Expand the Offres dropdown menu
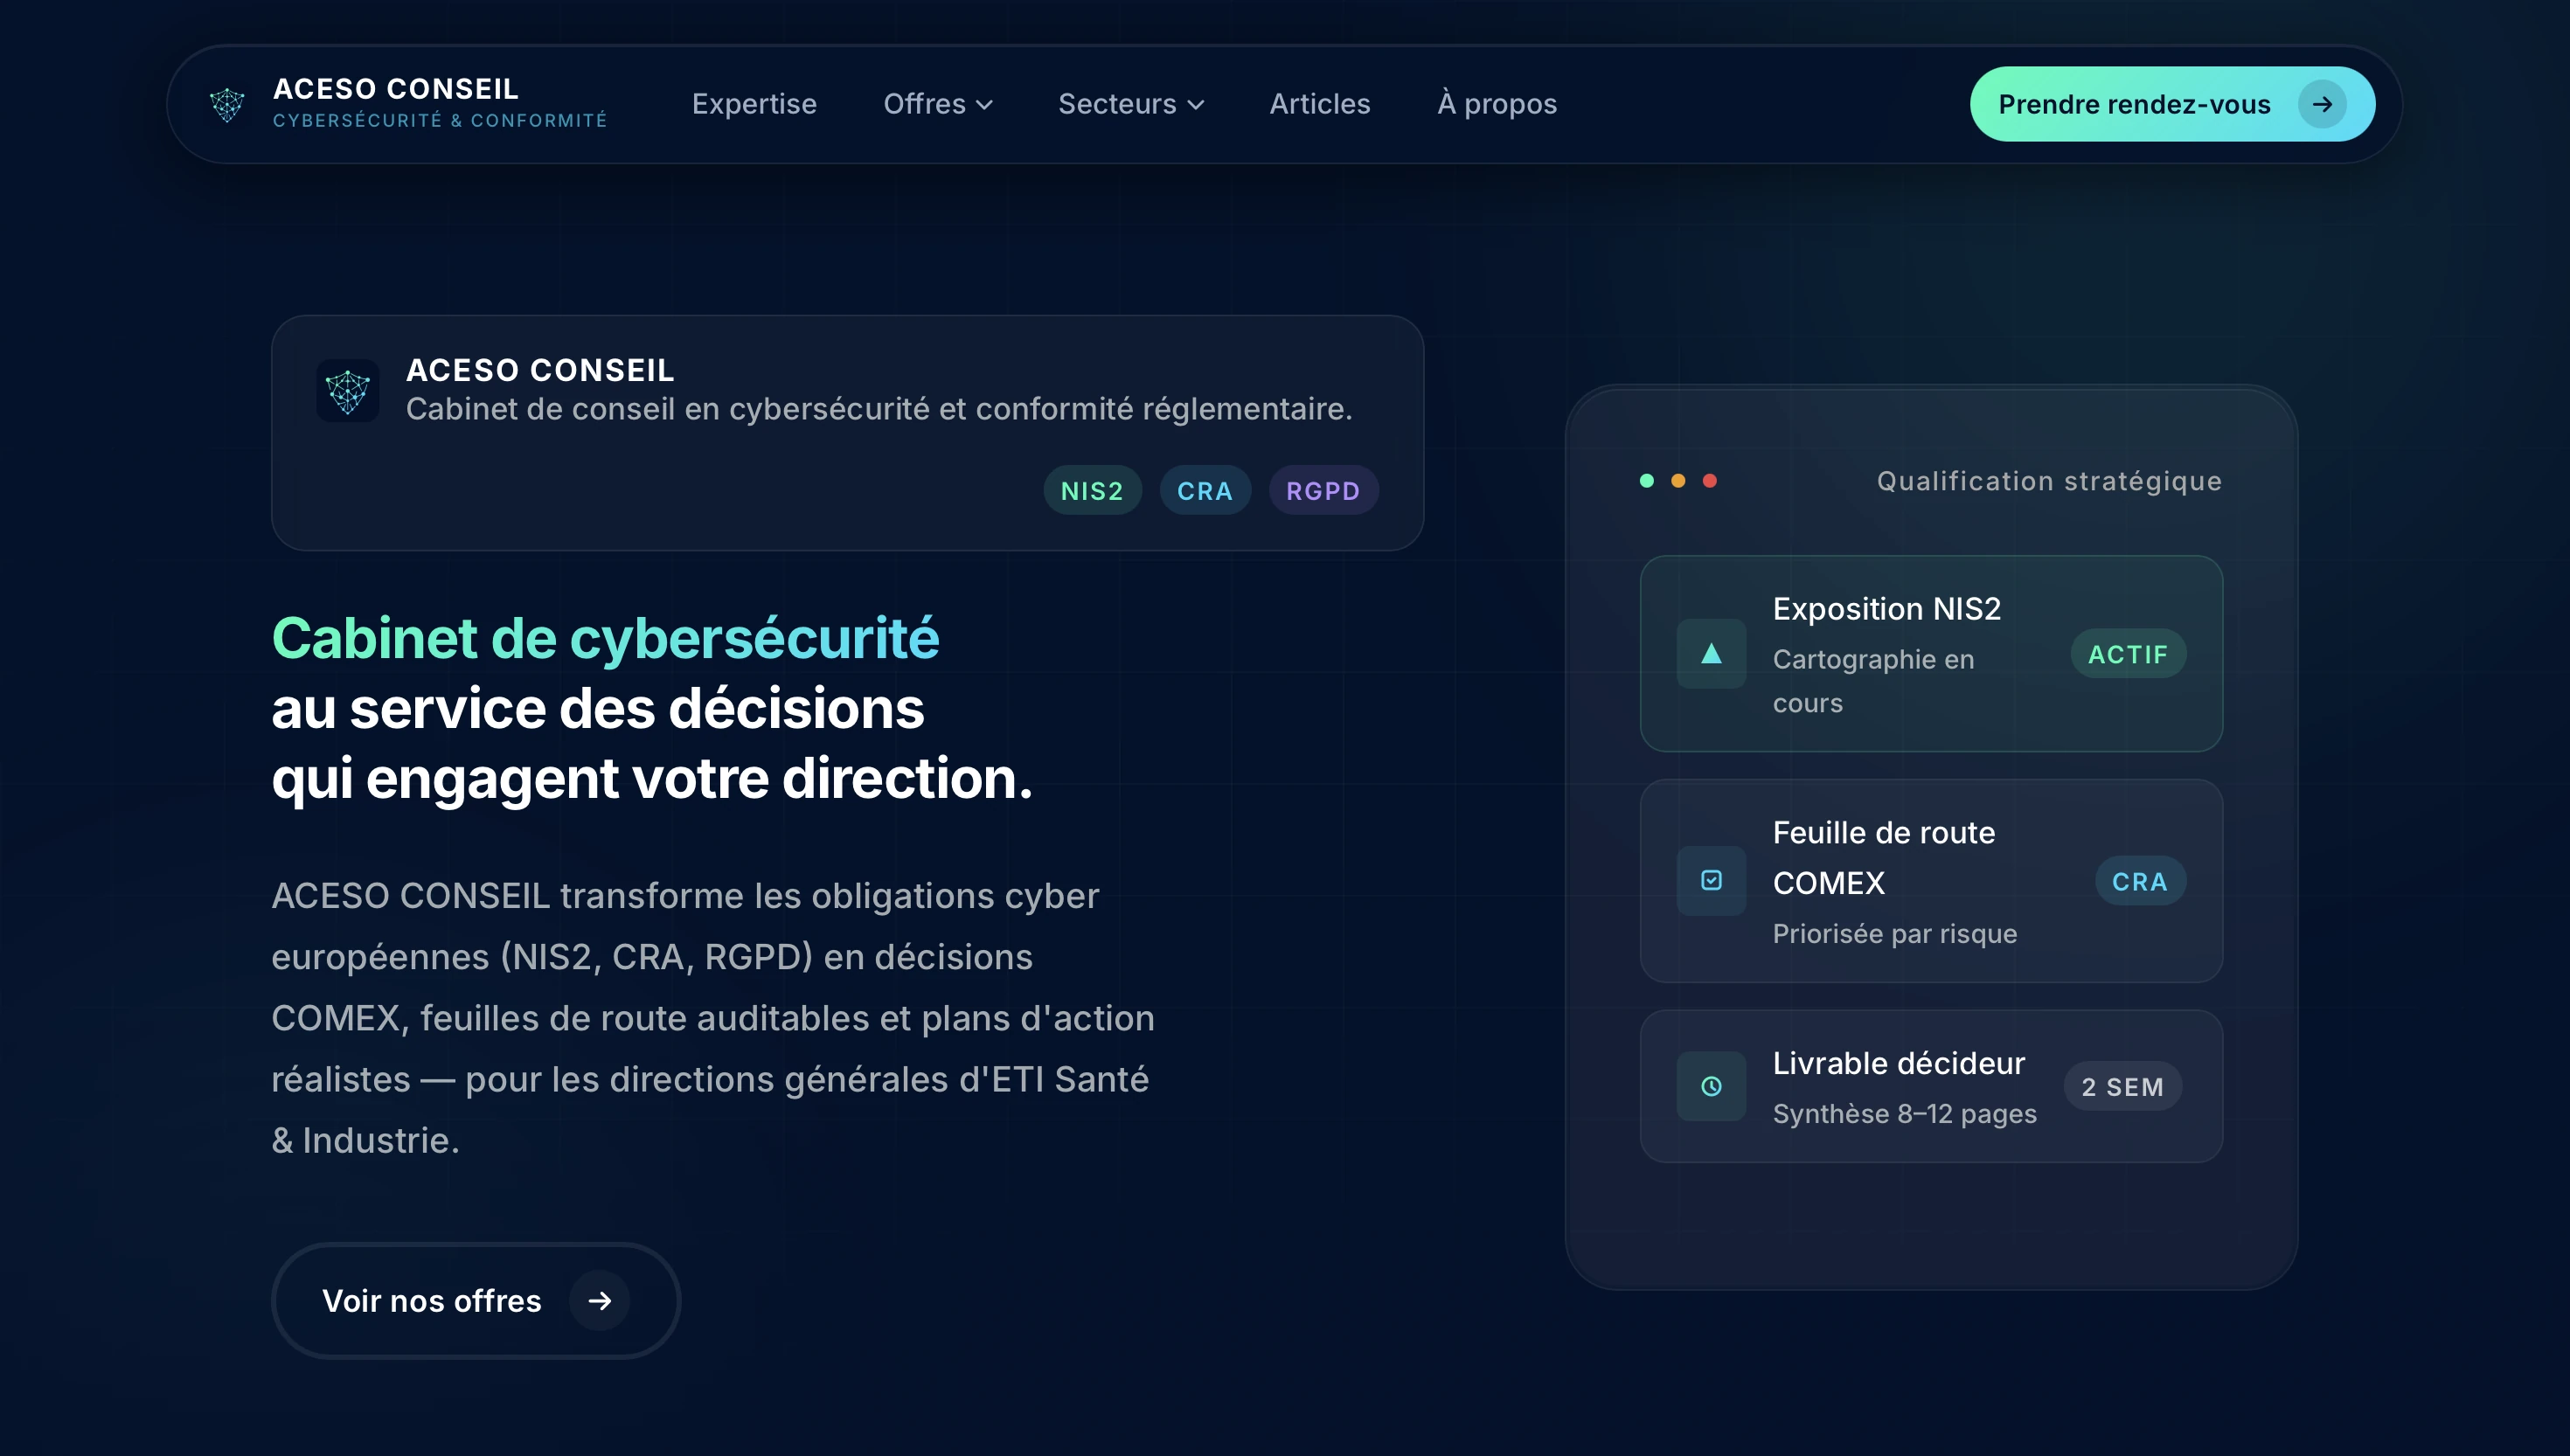2570x1456 pixels. [937, 104]
